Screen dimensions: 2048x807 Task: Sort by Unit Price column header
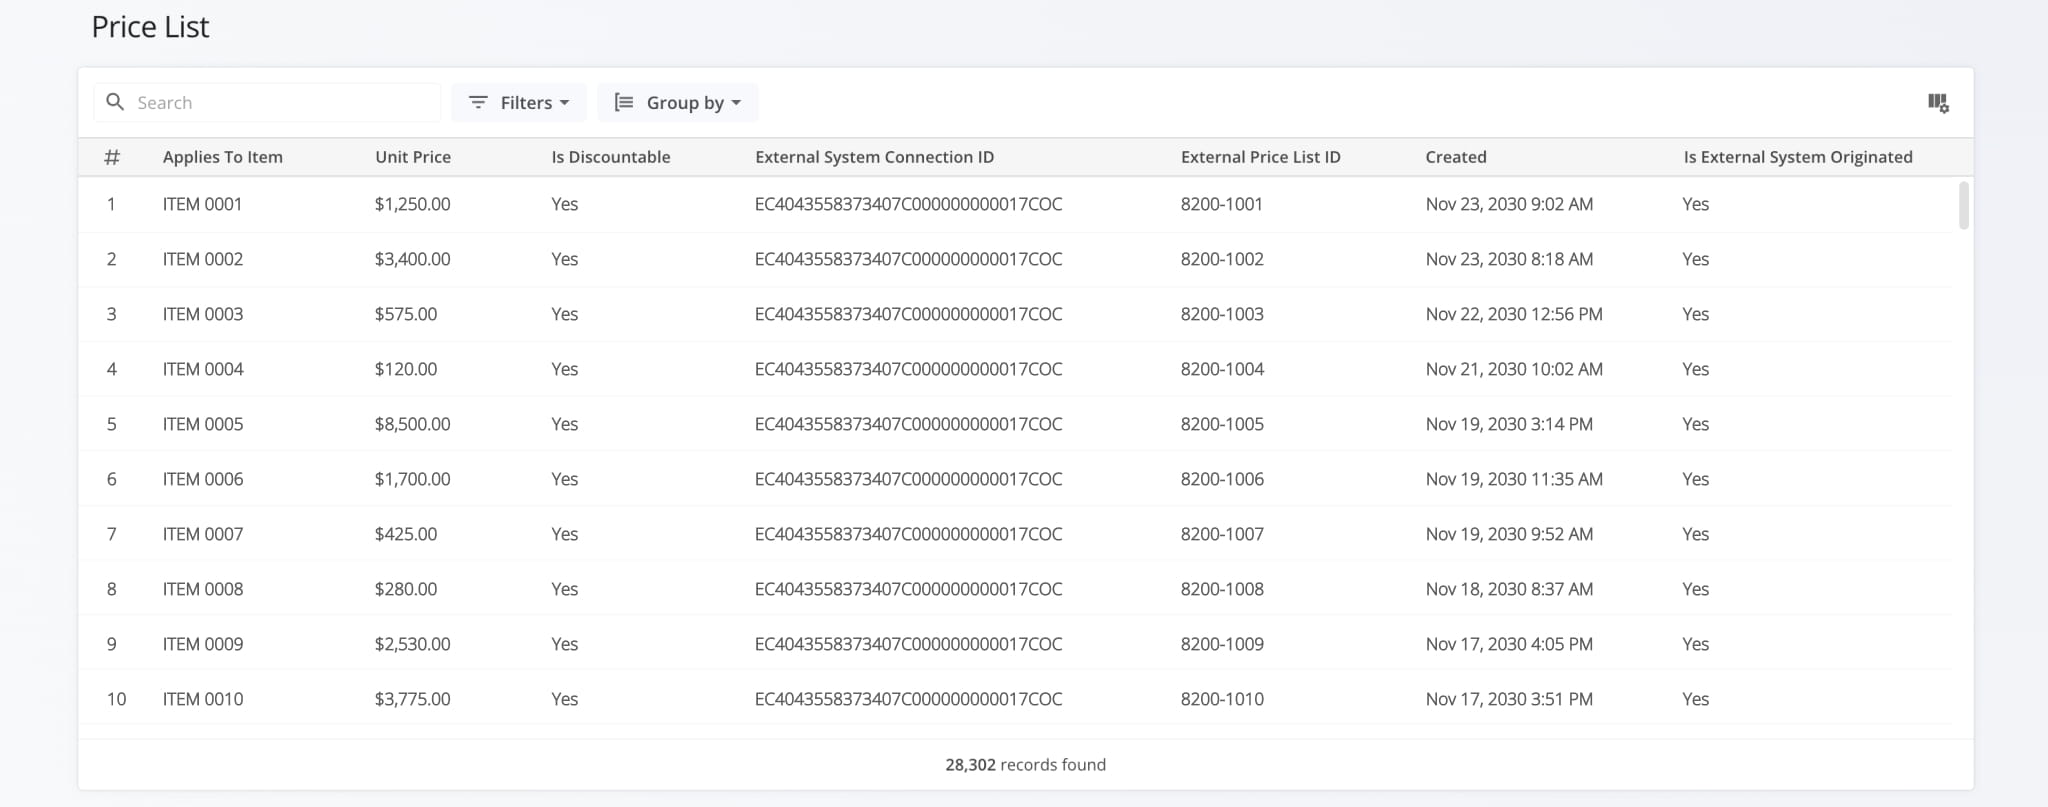pyautogui.click(x=412, y=157)
